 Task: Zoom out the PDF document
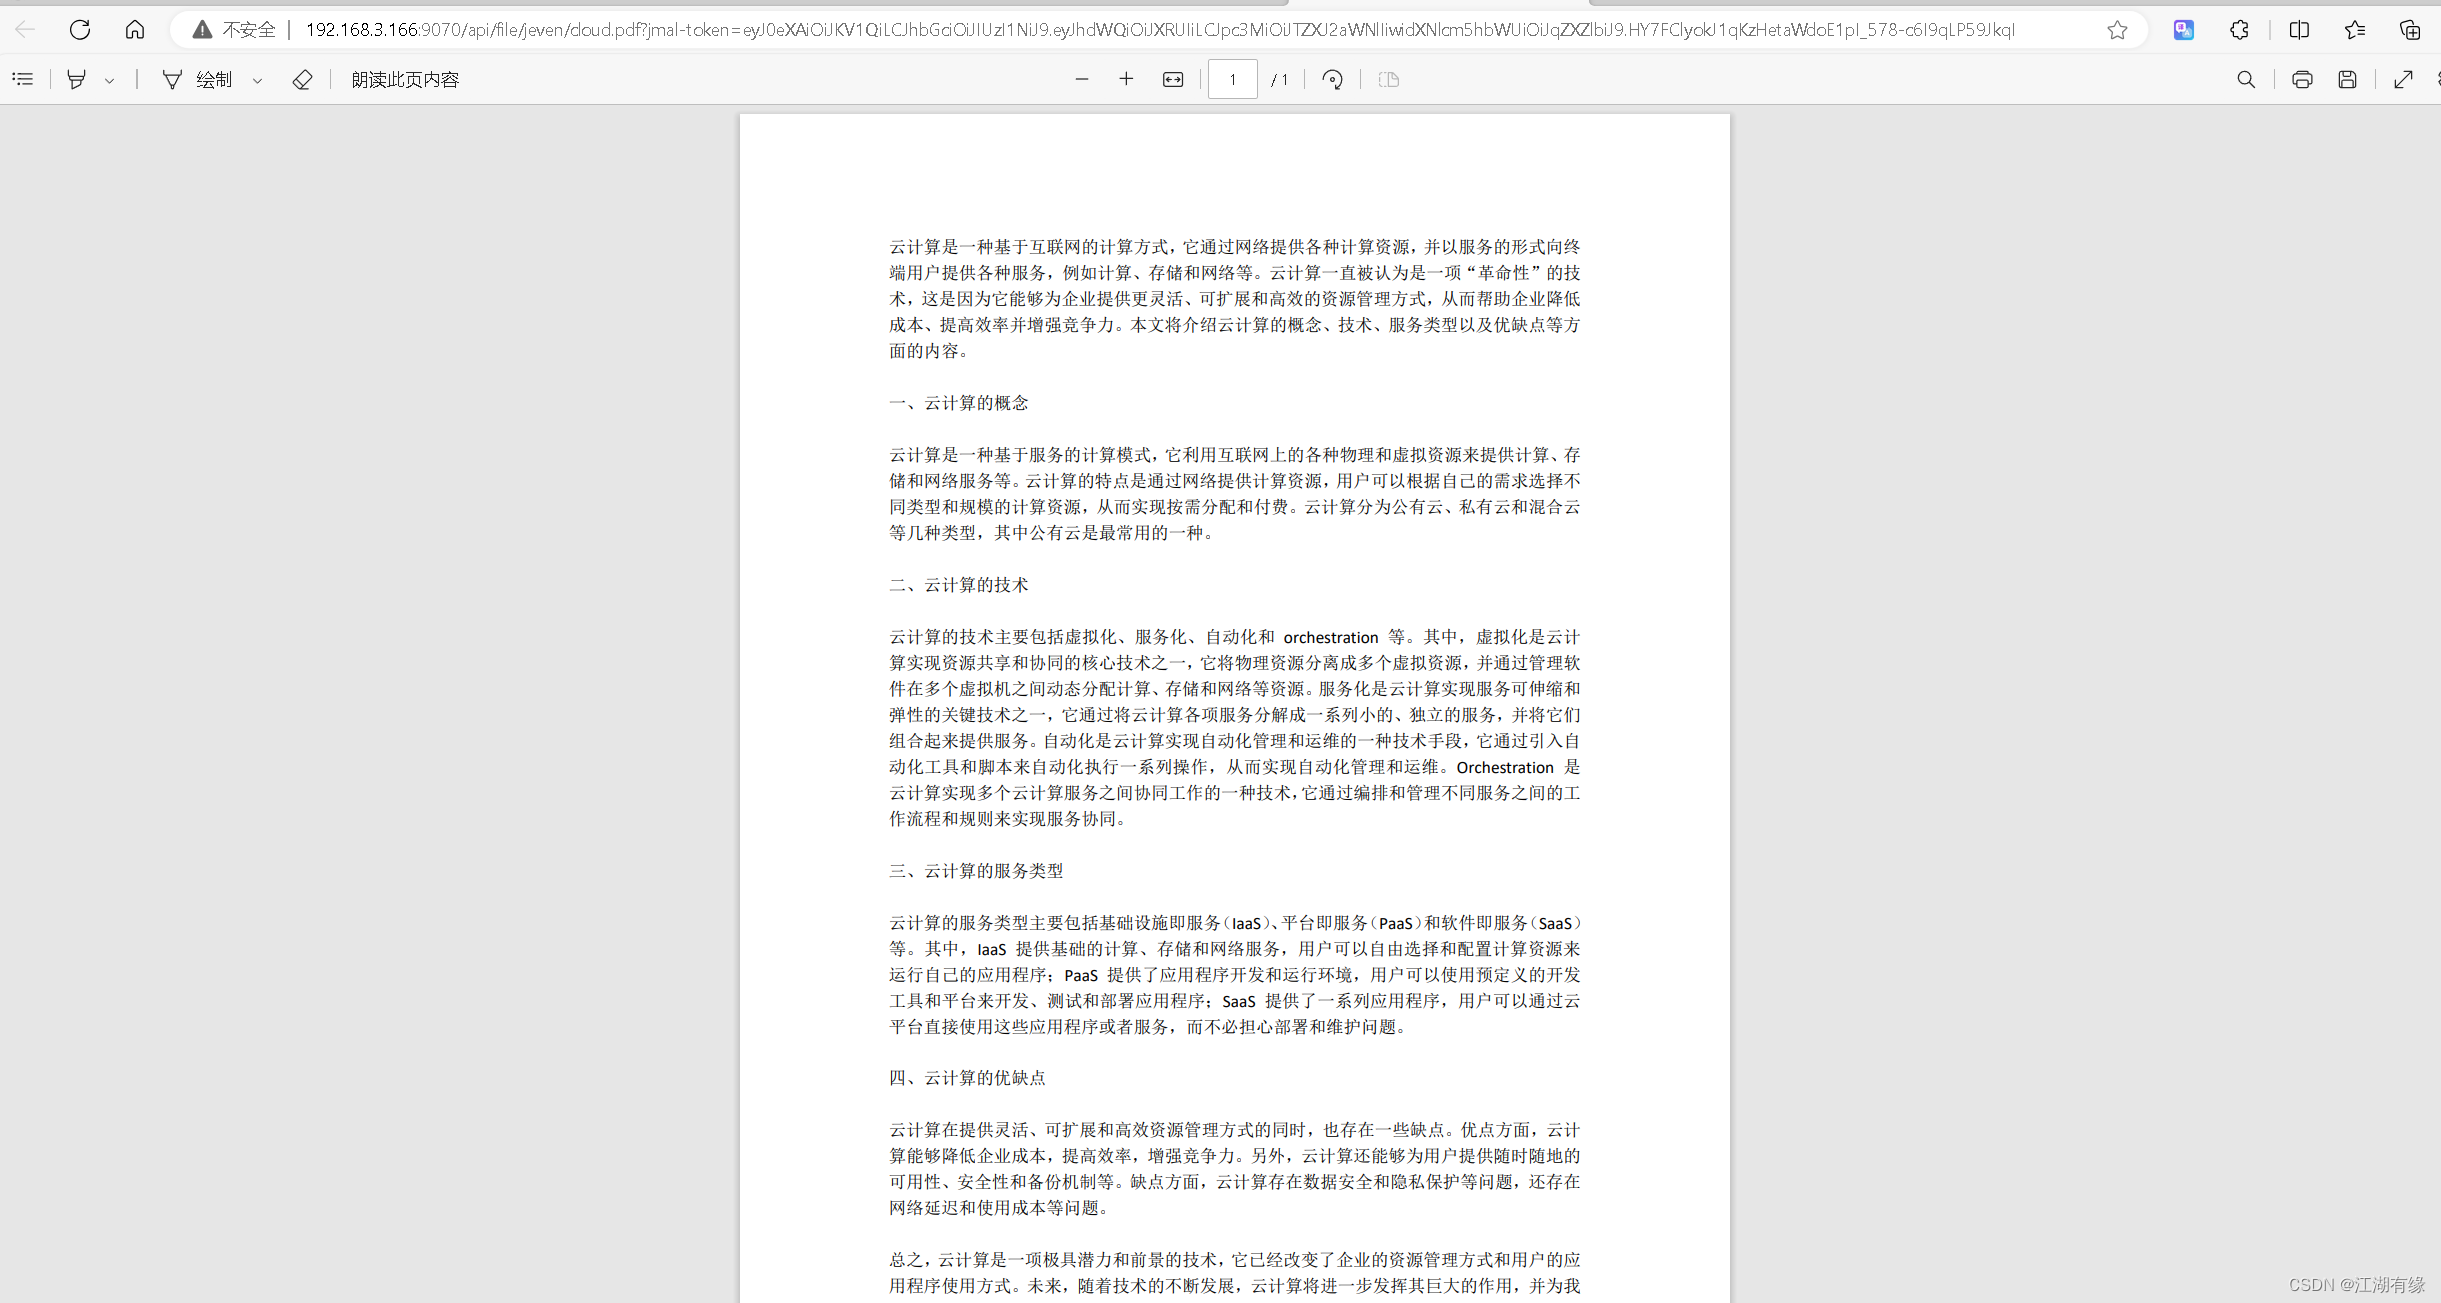pos(1081,79)
